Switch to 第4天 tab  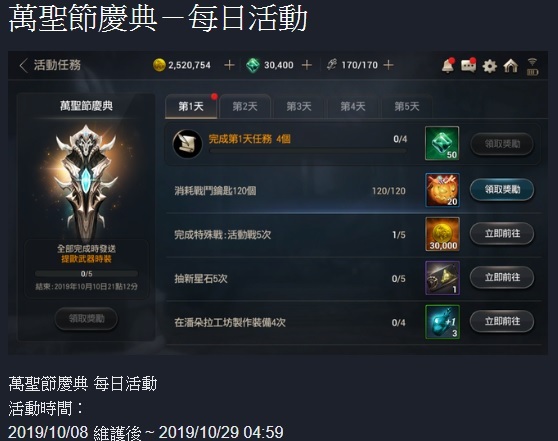pyautogui.click(x=353, y=106)
